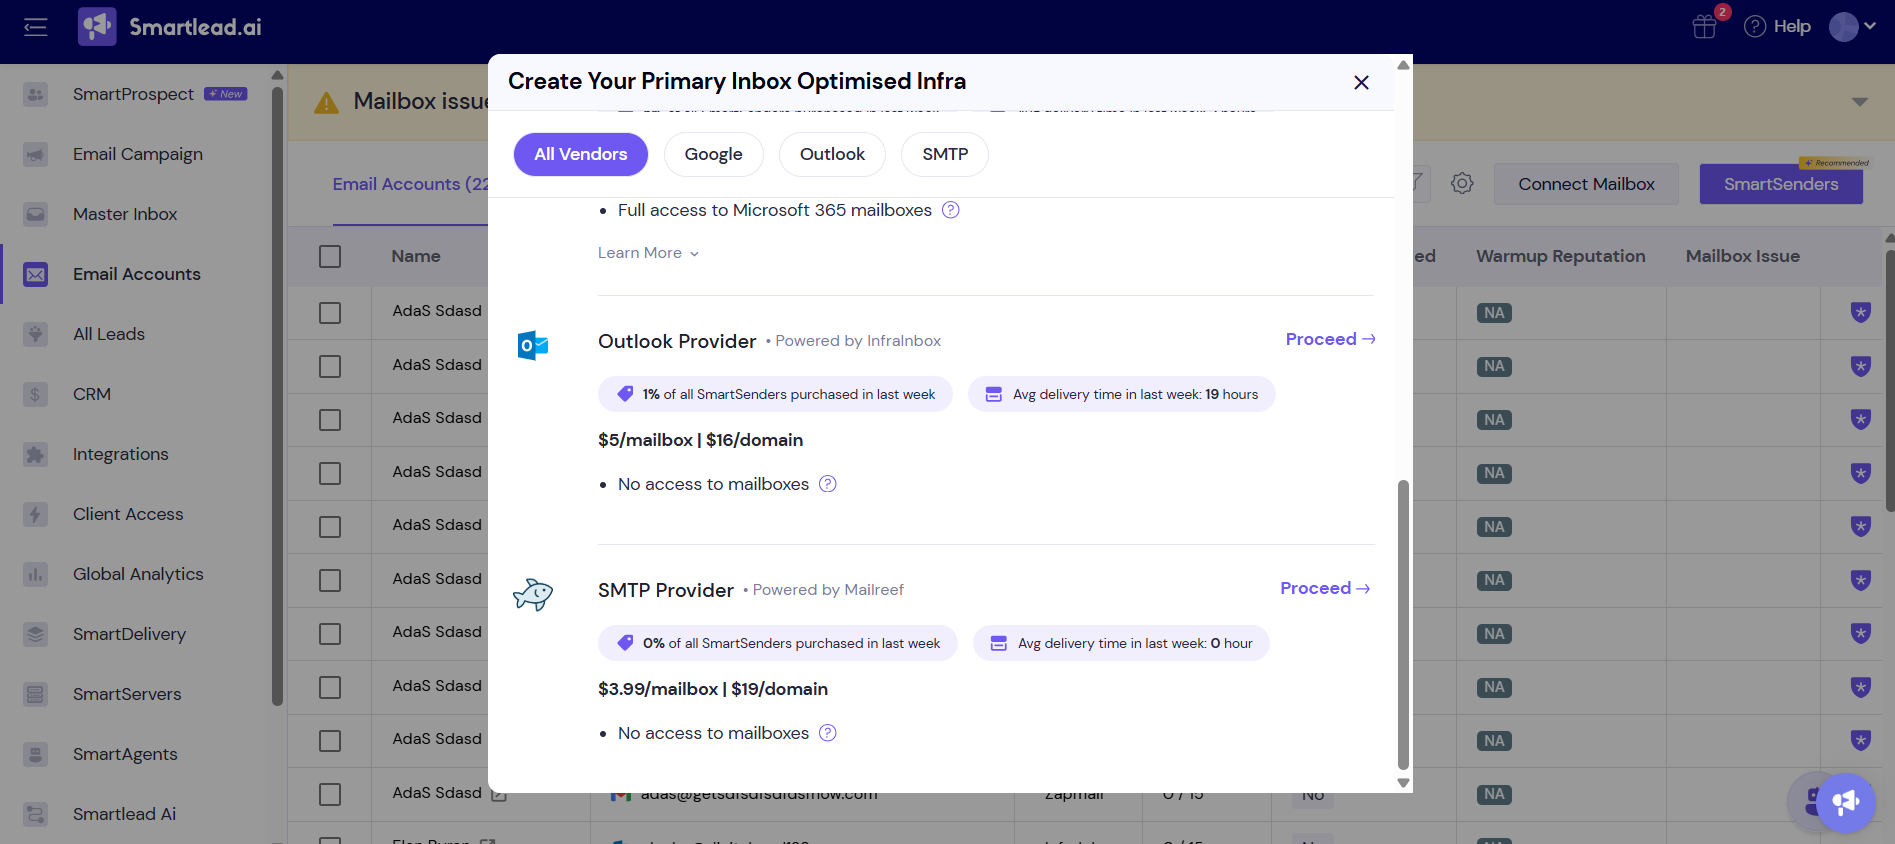Image resolution: width=1895 pixels, height=844 pixels.
Task: Expand the Mailbox issue banner arrow
Action: tap(1859, 102)
